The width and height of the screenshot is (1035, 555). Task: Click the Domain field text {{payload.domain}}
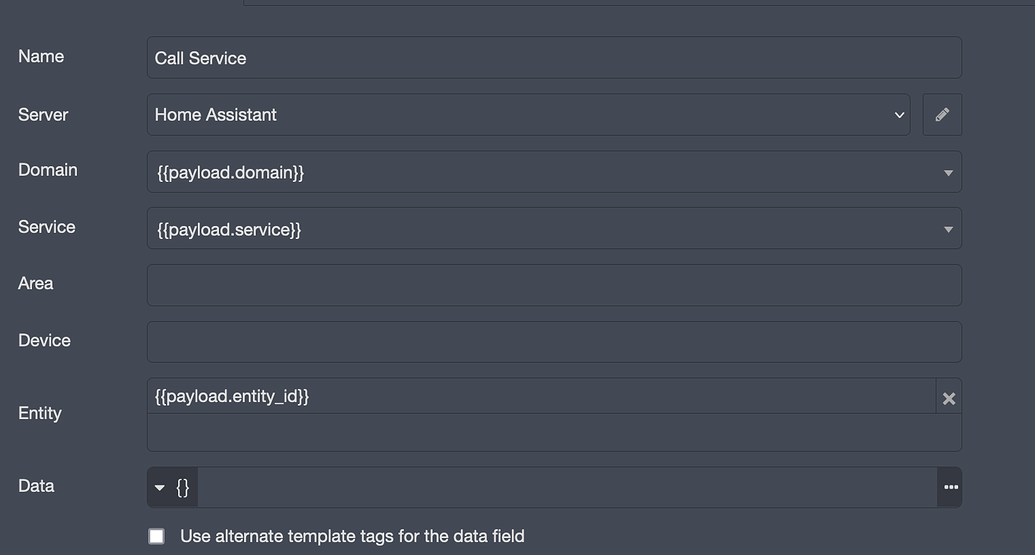coord(230,173)
